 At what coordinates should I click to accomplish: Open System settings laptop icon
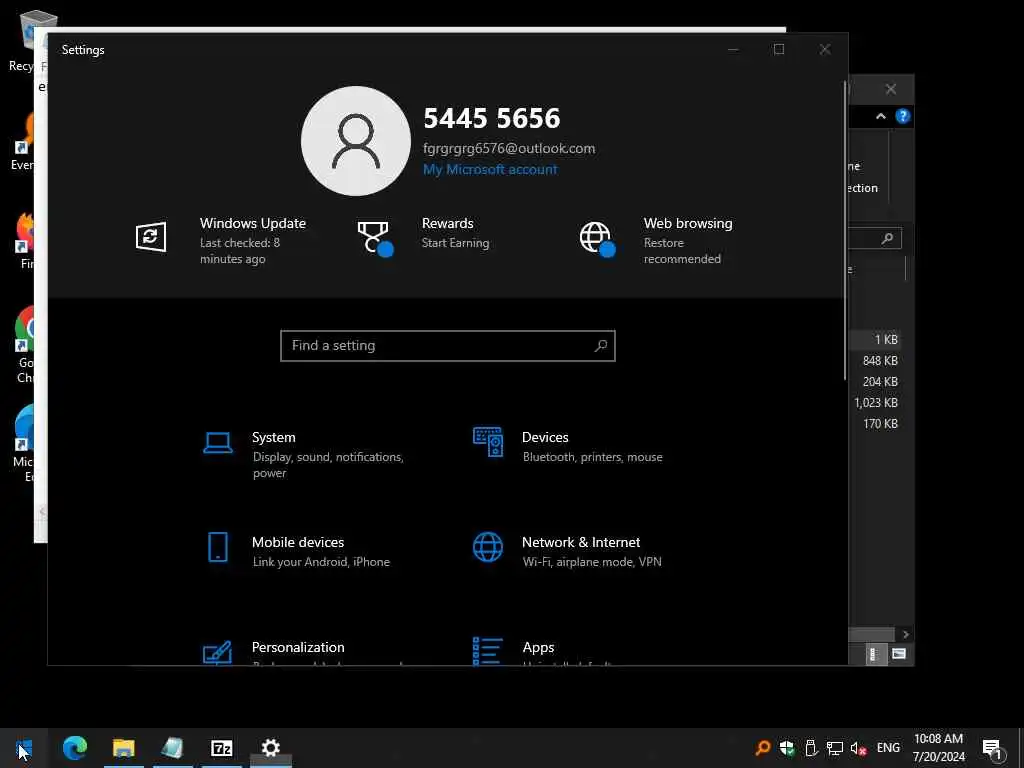point(218,443)
